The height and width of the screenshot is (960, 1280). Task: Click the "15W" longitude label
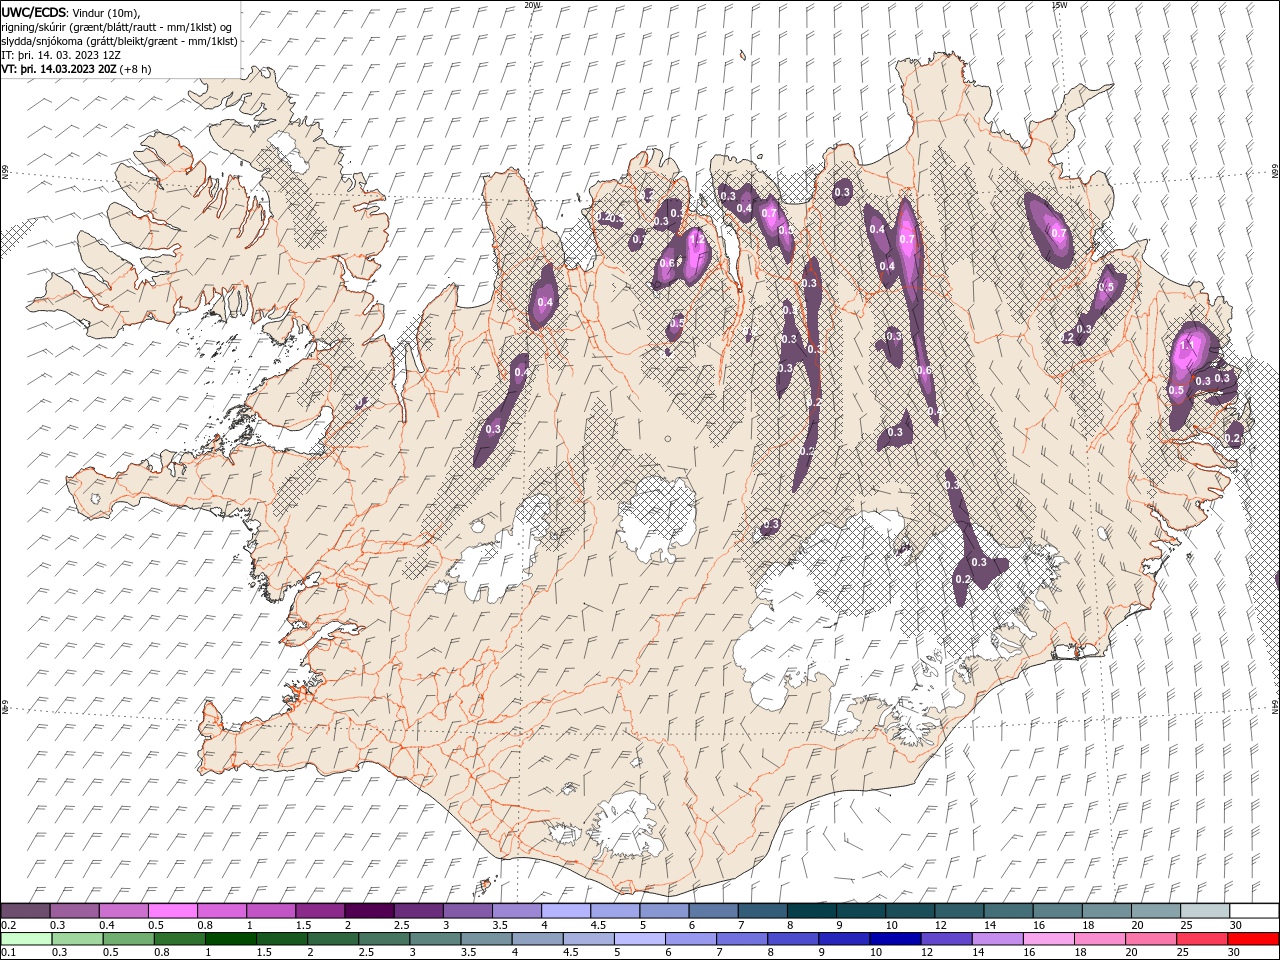[1059, 5]
